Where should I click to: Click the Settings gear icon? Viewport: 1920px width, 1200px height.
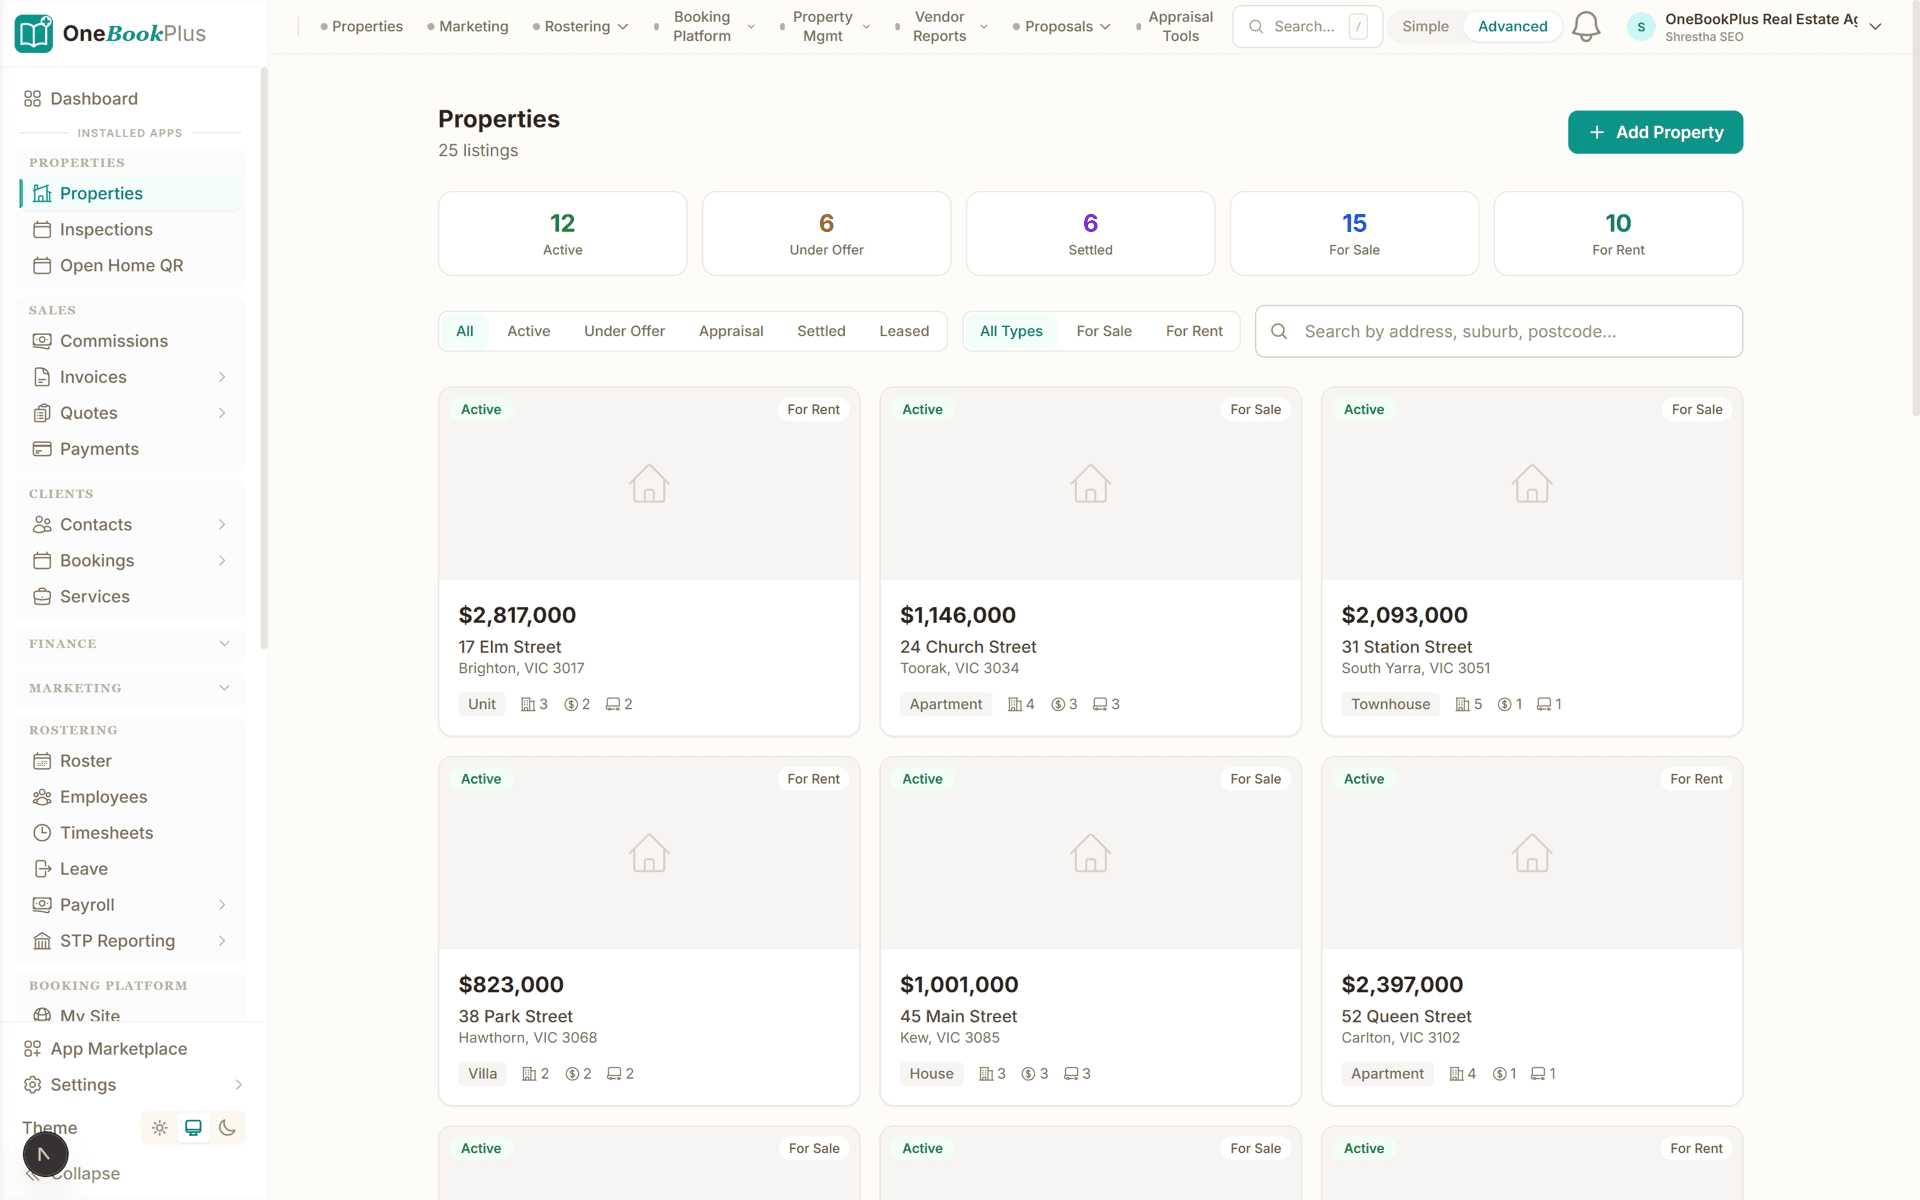(x=33, y=1085)
